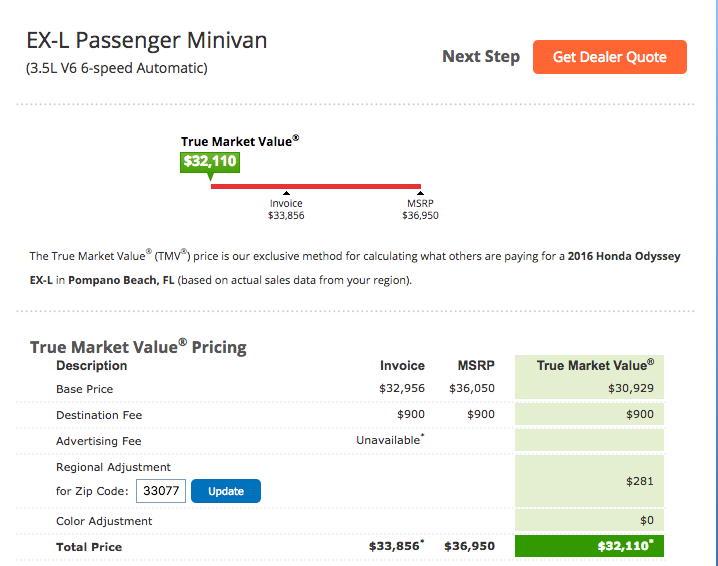Click the Next Step label
This screenshot has width=718, height=566.
[x=481, y=56]
